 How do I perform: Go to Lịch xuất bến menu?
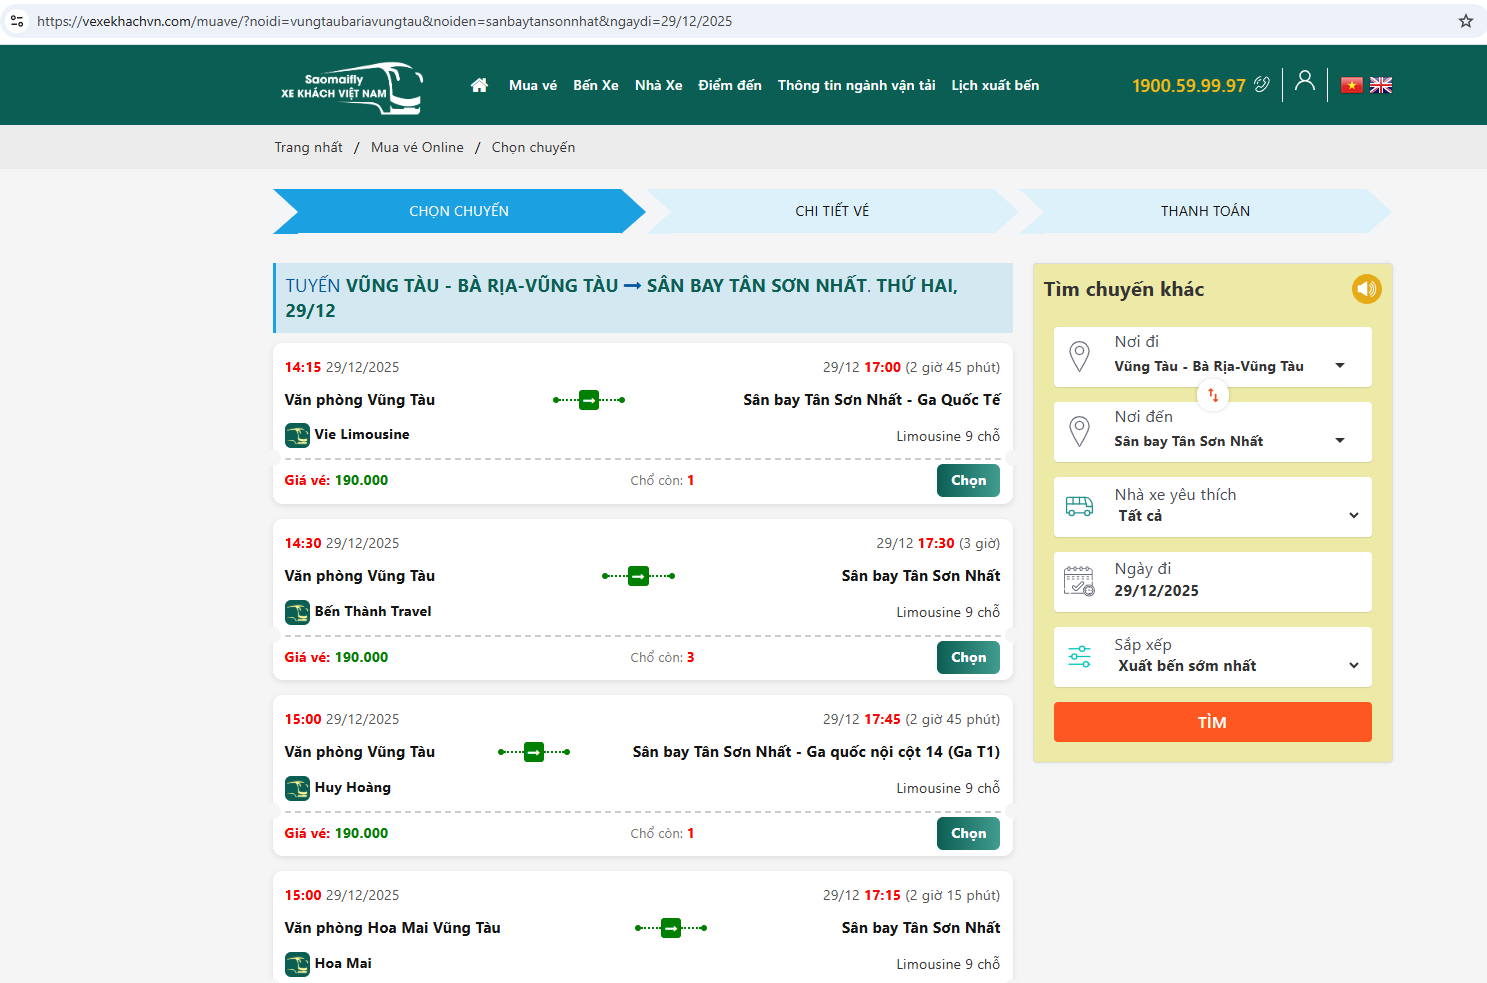pos(994,85)
